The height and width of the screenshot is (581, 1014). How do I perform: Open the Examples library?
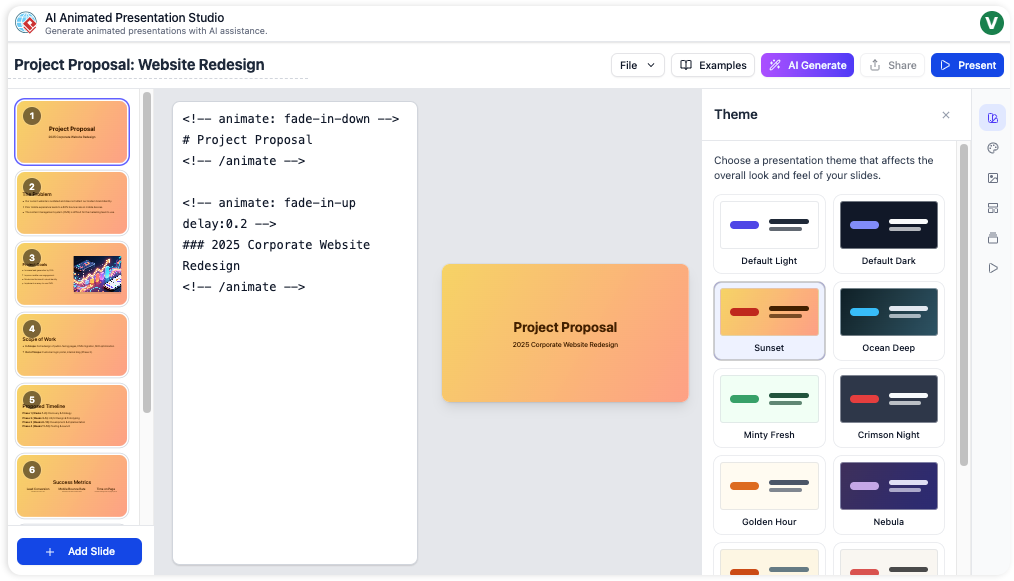click(712, 64)
